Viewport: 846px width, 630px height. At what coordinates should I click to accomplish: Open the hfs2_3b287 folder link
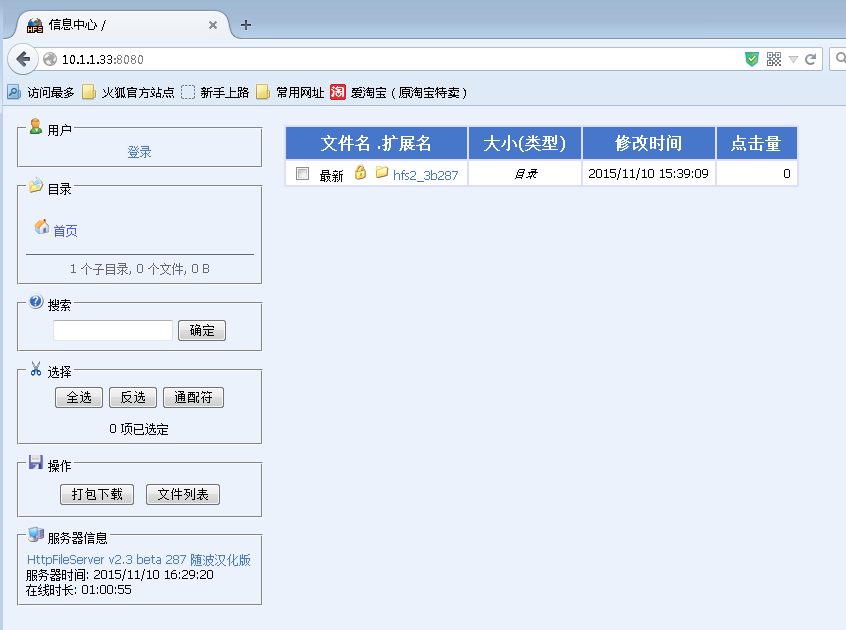point(426,175)
